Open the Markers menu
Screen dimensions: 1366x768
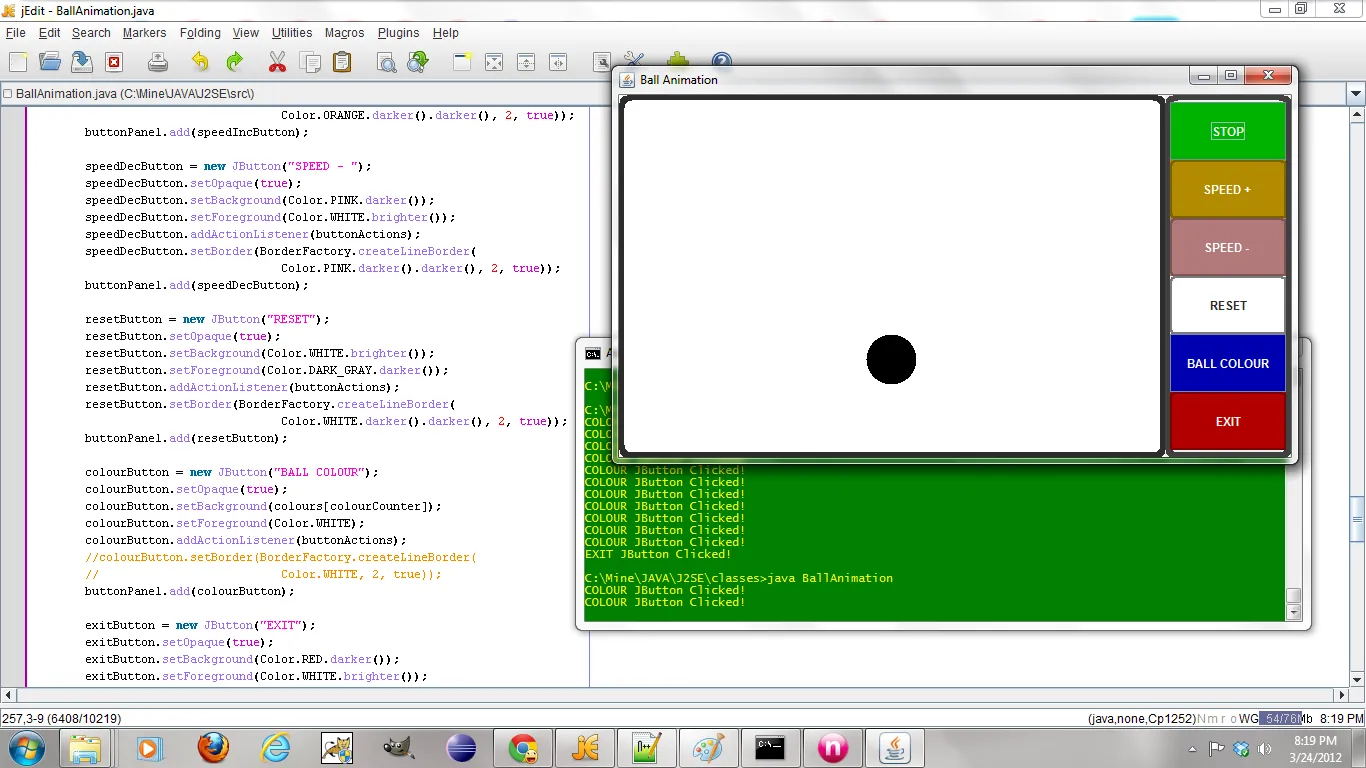click(144, 33)
